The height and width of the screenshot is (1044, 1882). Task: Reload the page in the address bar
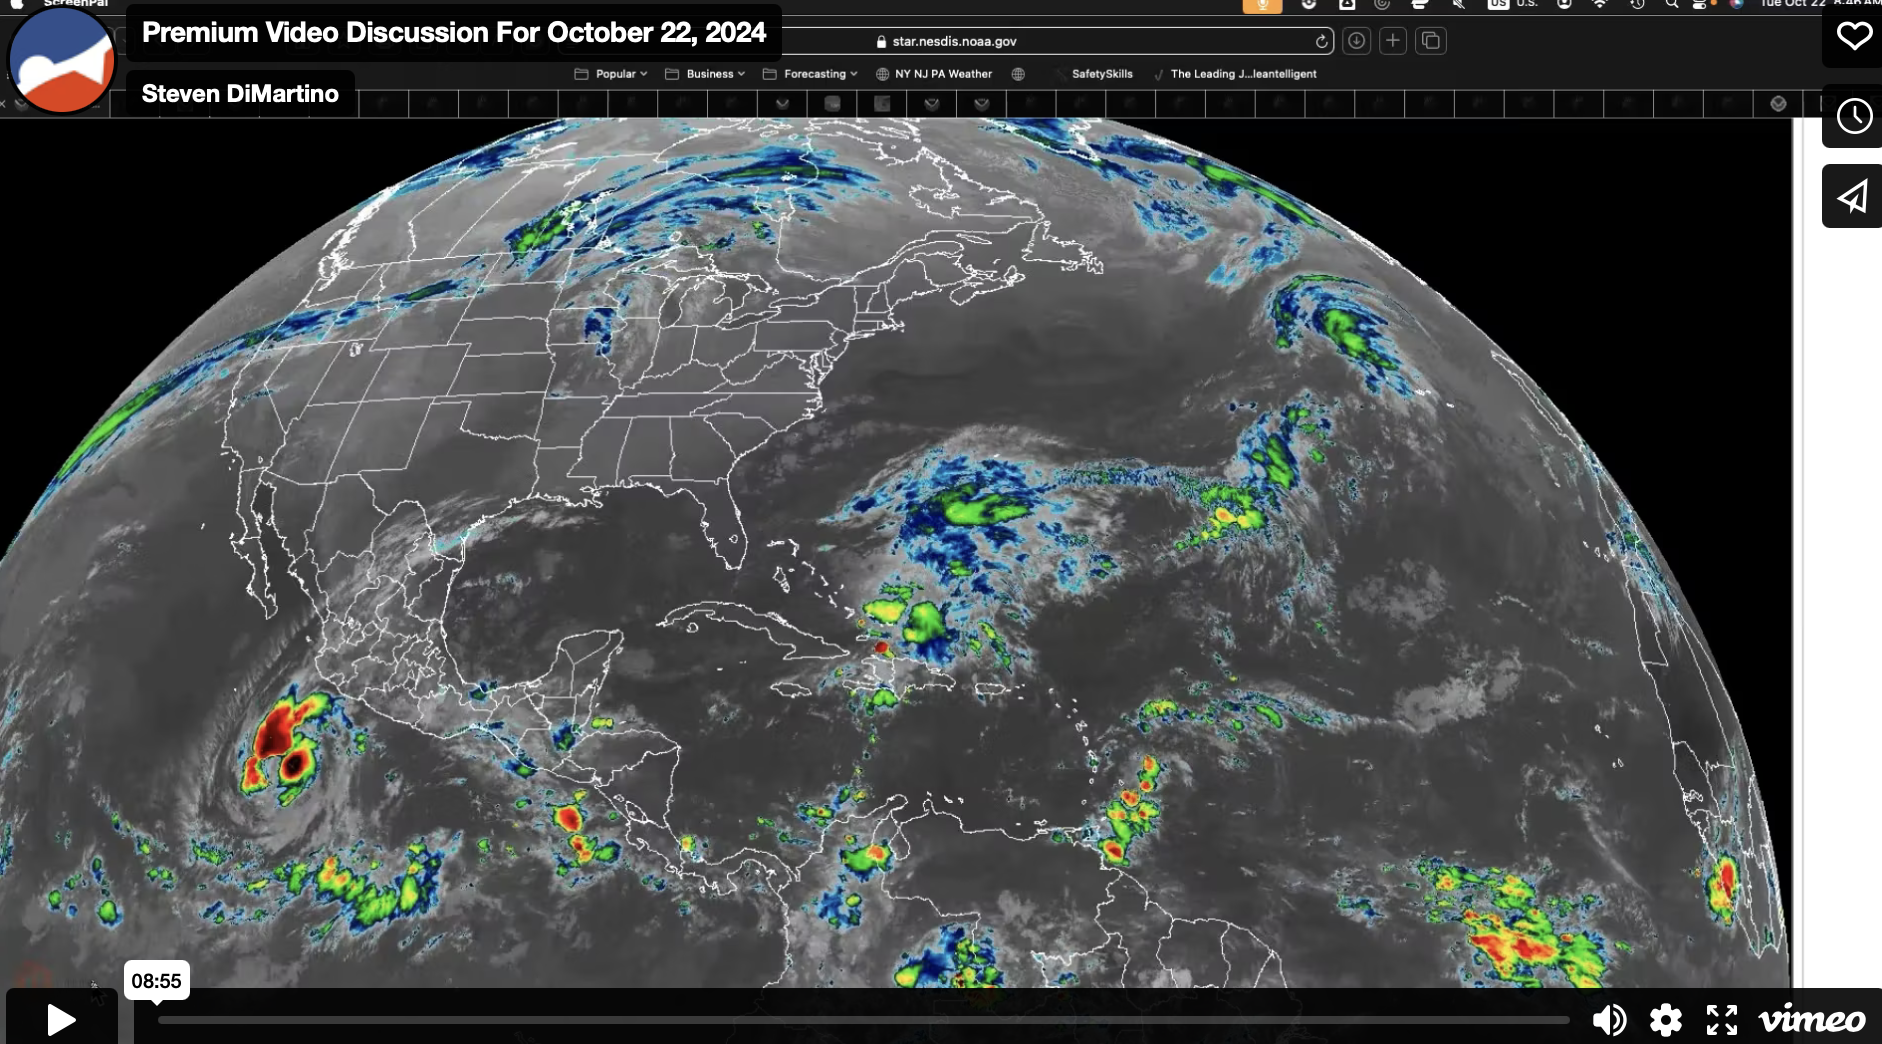tap(1321, 41)
